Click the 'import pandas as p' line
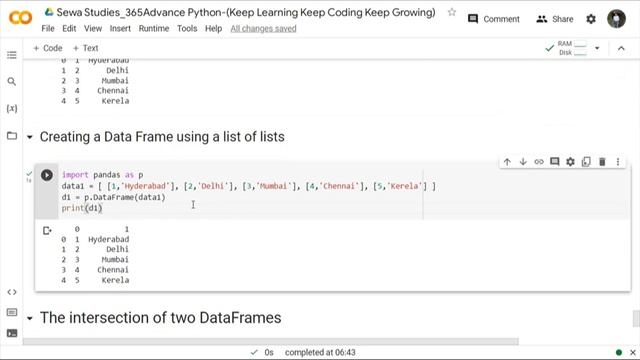The height and width of the screenshot is (360, 640). 102,175
